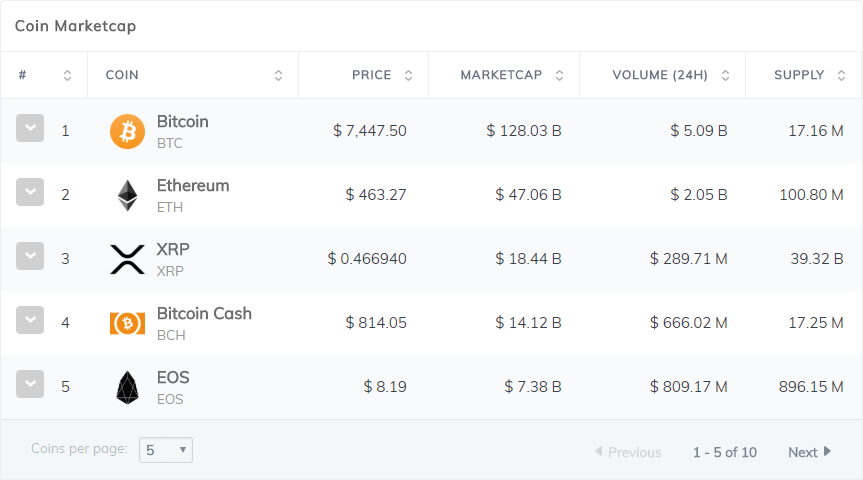863x480 pixels.
Task: Sort by the # rank column arrows
Action: pos(67,75)
